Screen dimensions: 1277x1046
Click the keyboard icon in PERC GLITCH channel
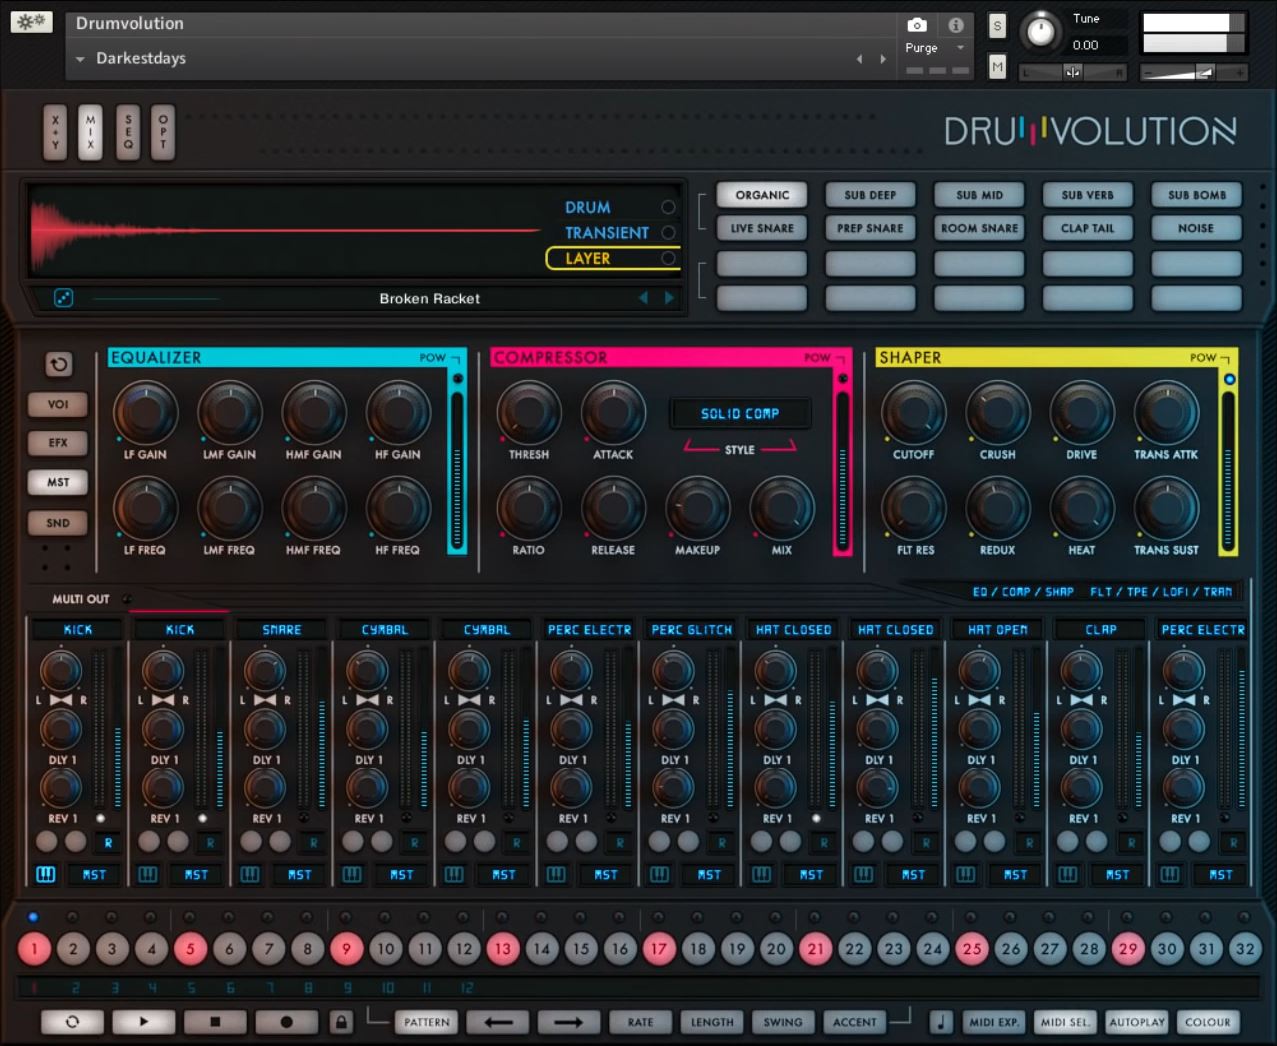click(659, 875)
